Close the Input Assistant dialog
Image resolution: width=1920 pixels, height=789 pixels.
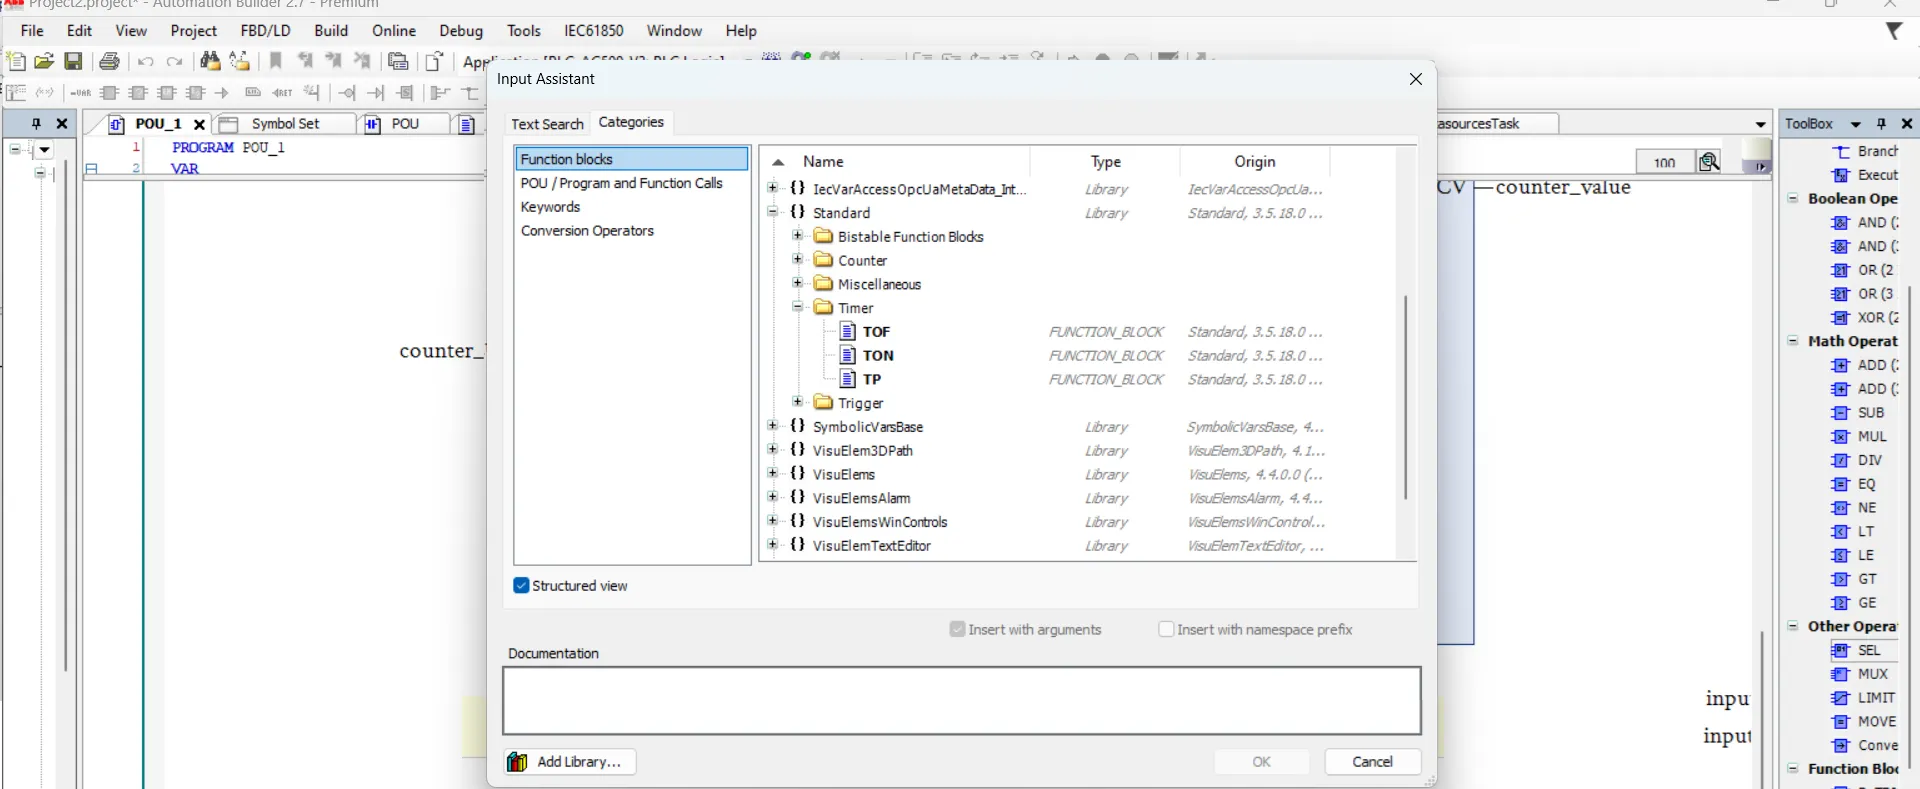1415,79
